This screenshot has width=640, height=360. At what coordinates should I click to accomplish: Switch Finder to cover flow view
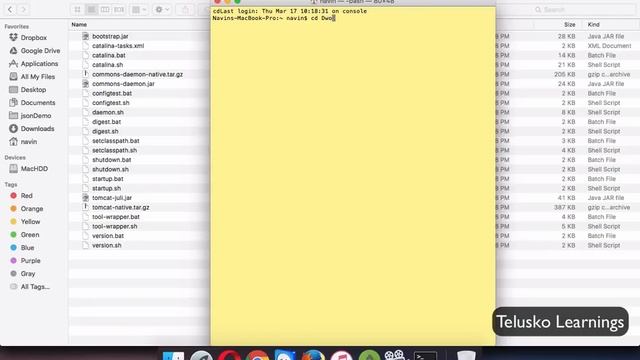119,9
